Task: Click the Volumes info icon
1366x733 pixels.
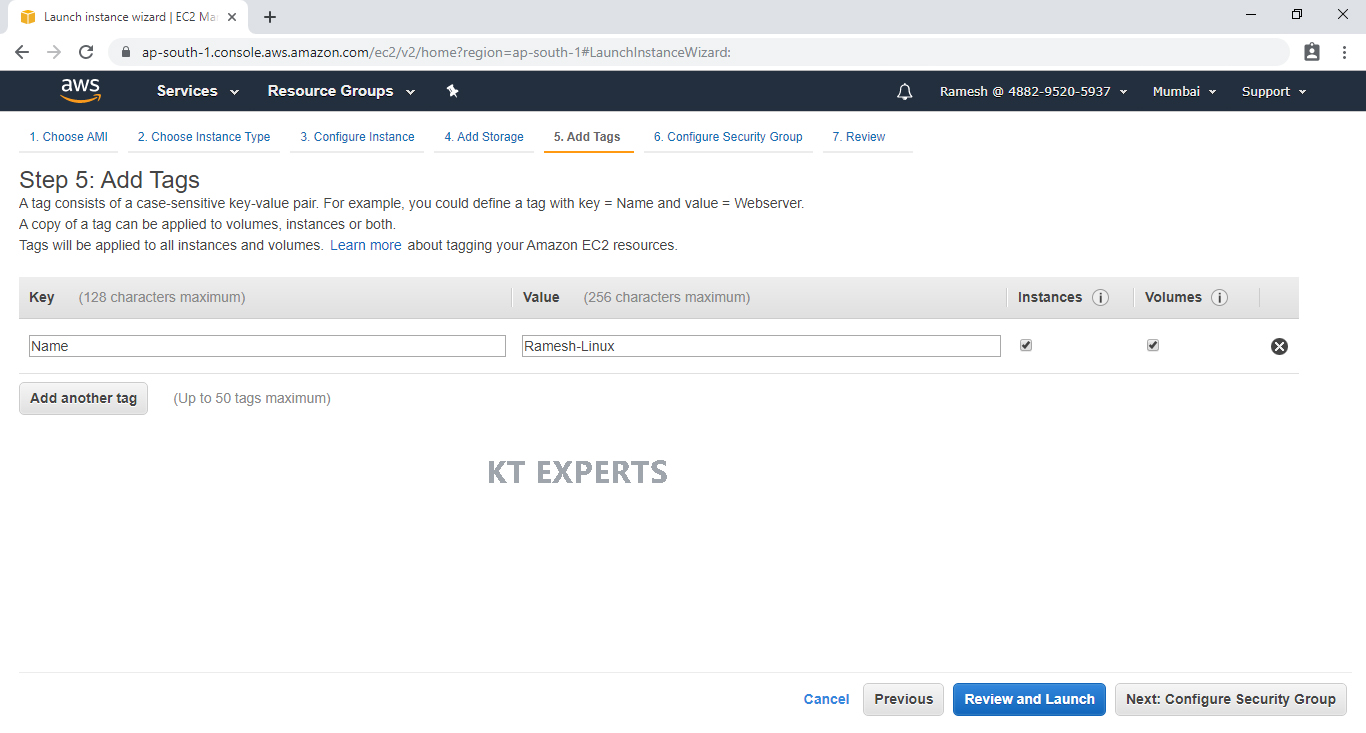Action: [1219, 297]
